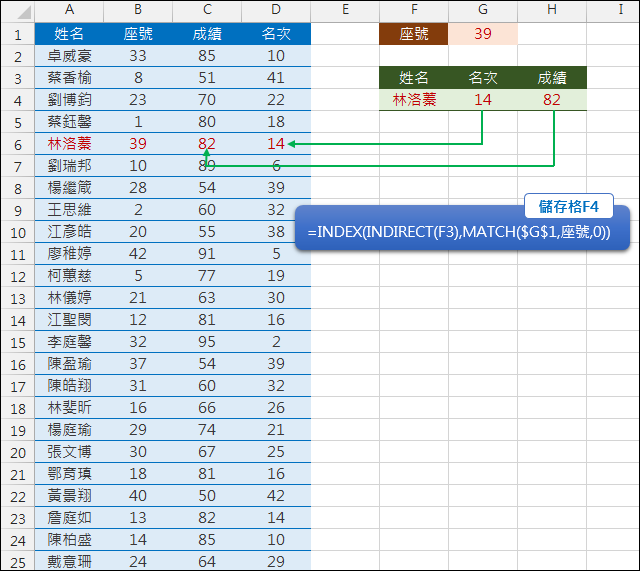The image size is (640, 571).
Task: Select the name cell 陳盈瑜
Action: 69,364
